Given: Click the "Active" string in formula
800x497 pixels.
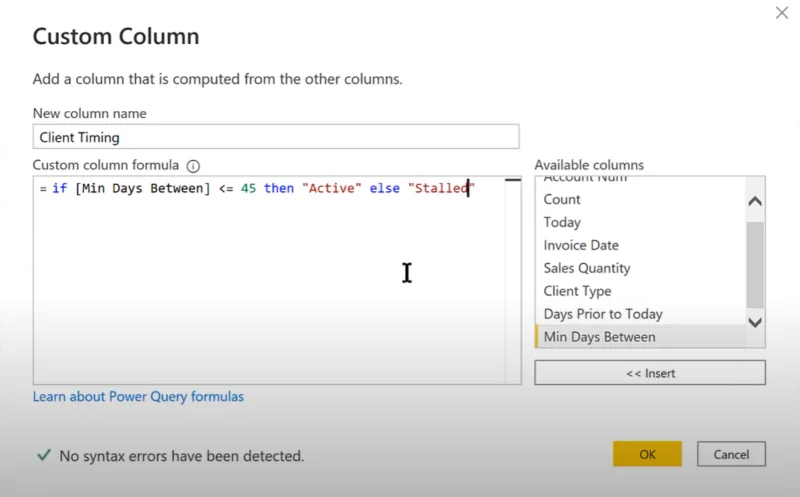Looking at the screenshot, I should click(332, 188).
